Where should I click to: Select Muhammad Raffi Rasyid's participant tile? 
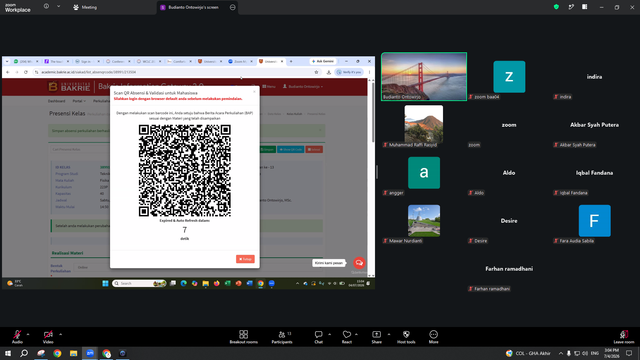coord(424,124)
